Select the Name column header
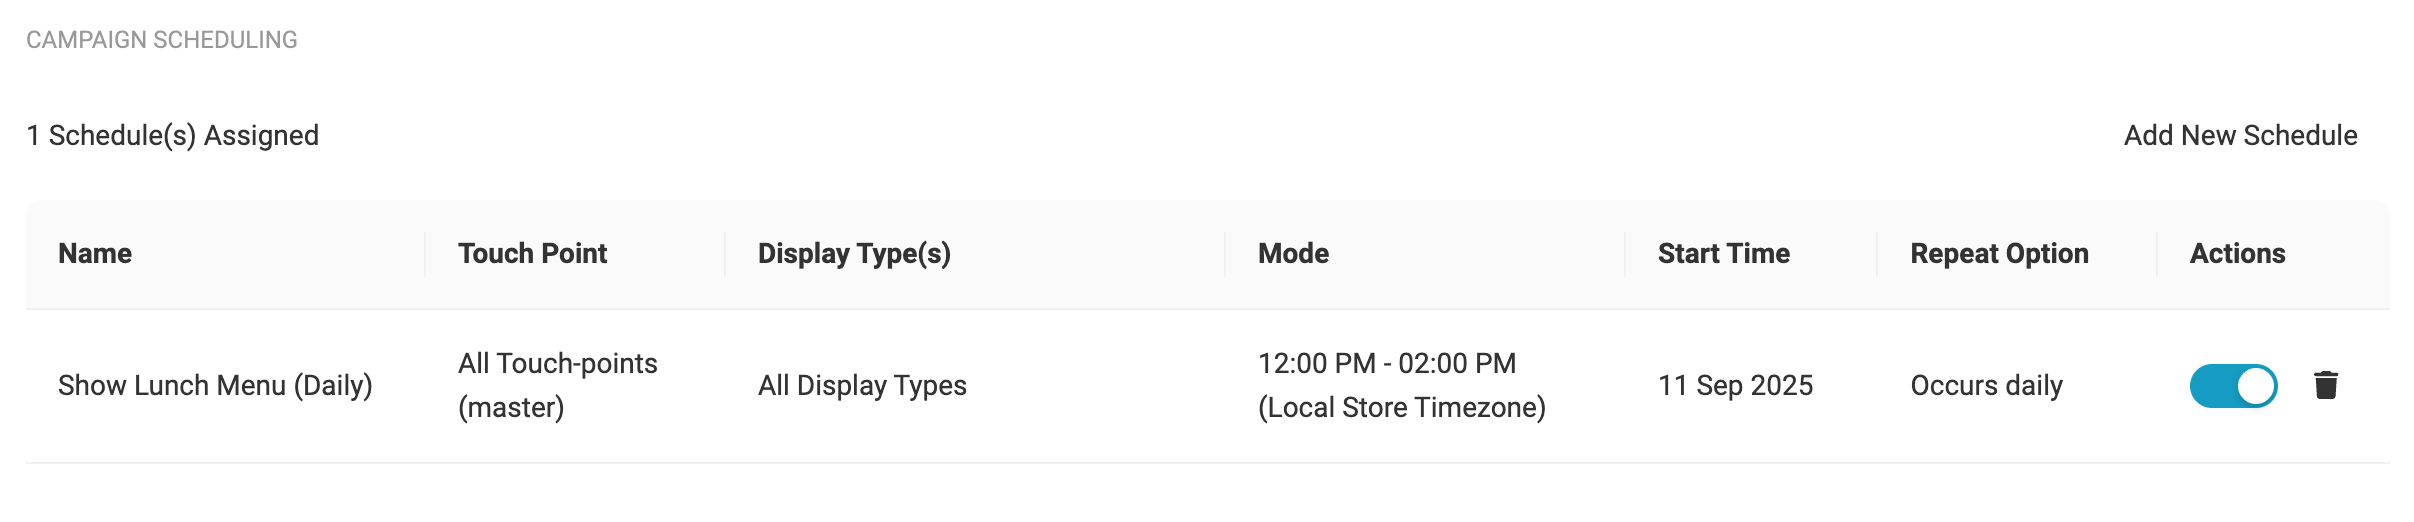Screen dimensions: 2414x522 click(95, 254)
